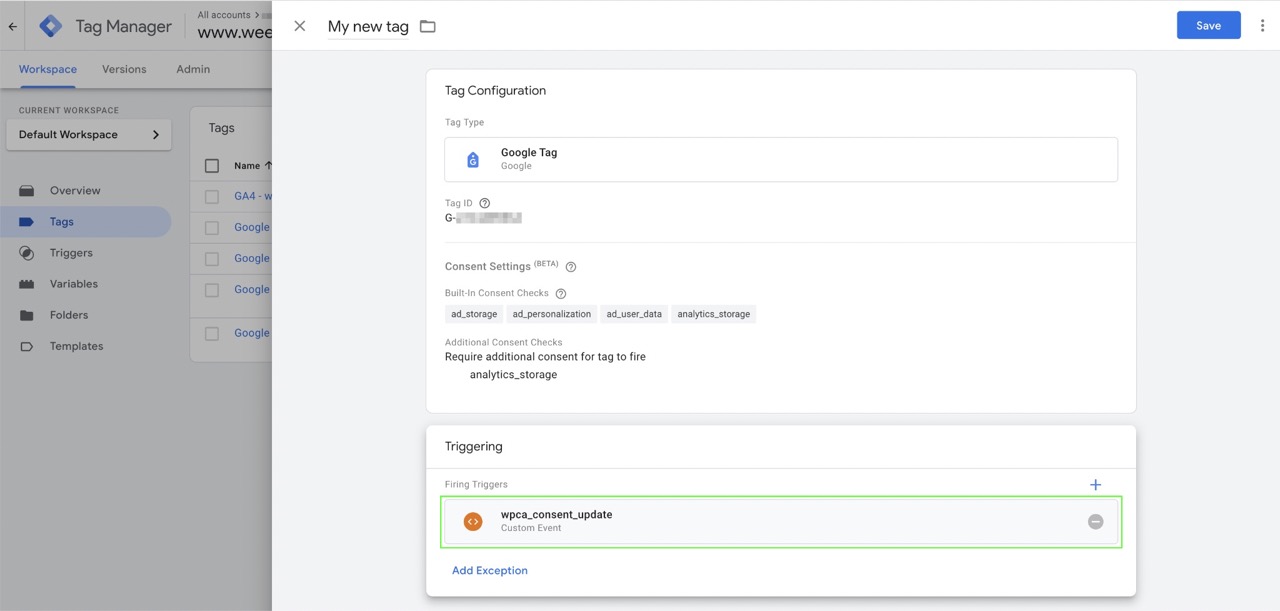The image size is (1280, 611).
Task: Check the box for the GA4 tag row
Action: [212, 197]
